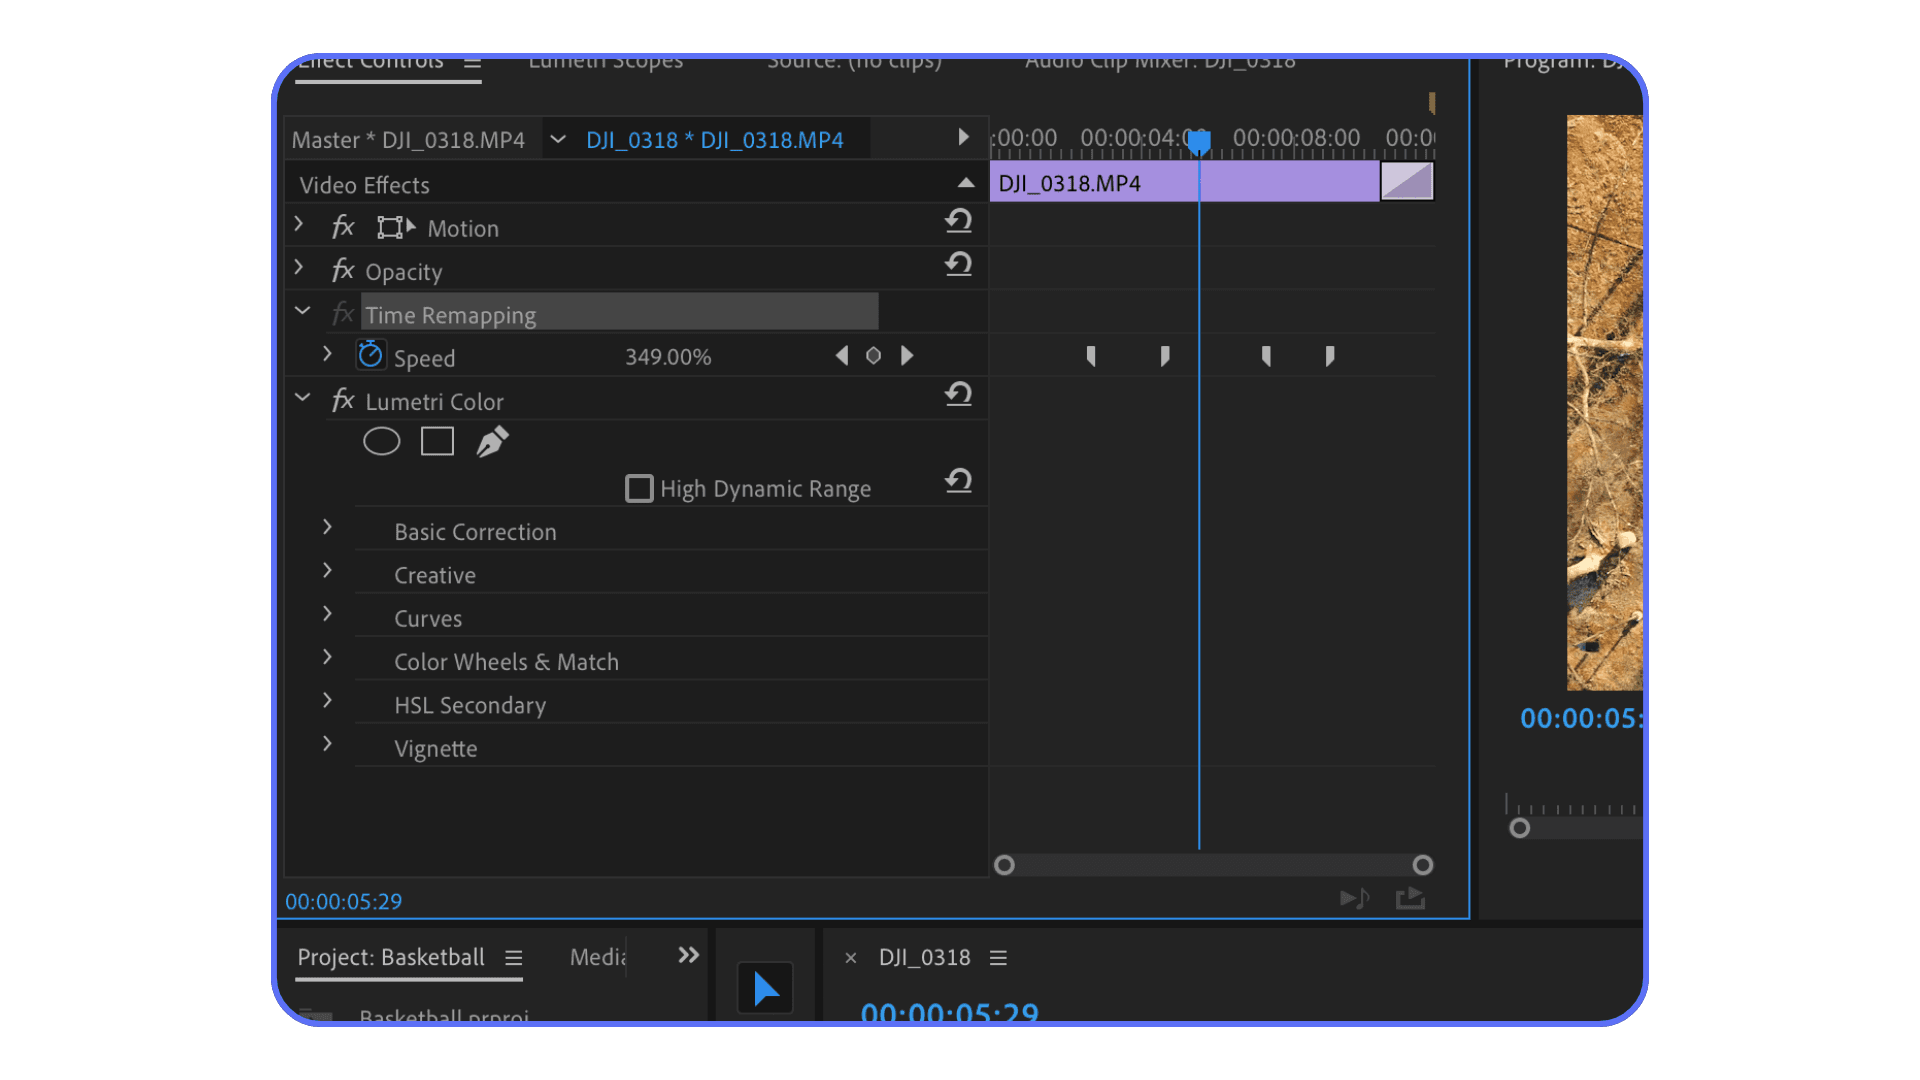The width and height of the screenshot is (1920, 1080).
Task: Toggle the Speed animation stopwatch
Action: [370, 354]
